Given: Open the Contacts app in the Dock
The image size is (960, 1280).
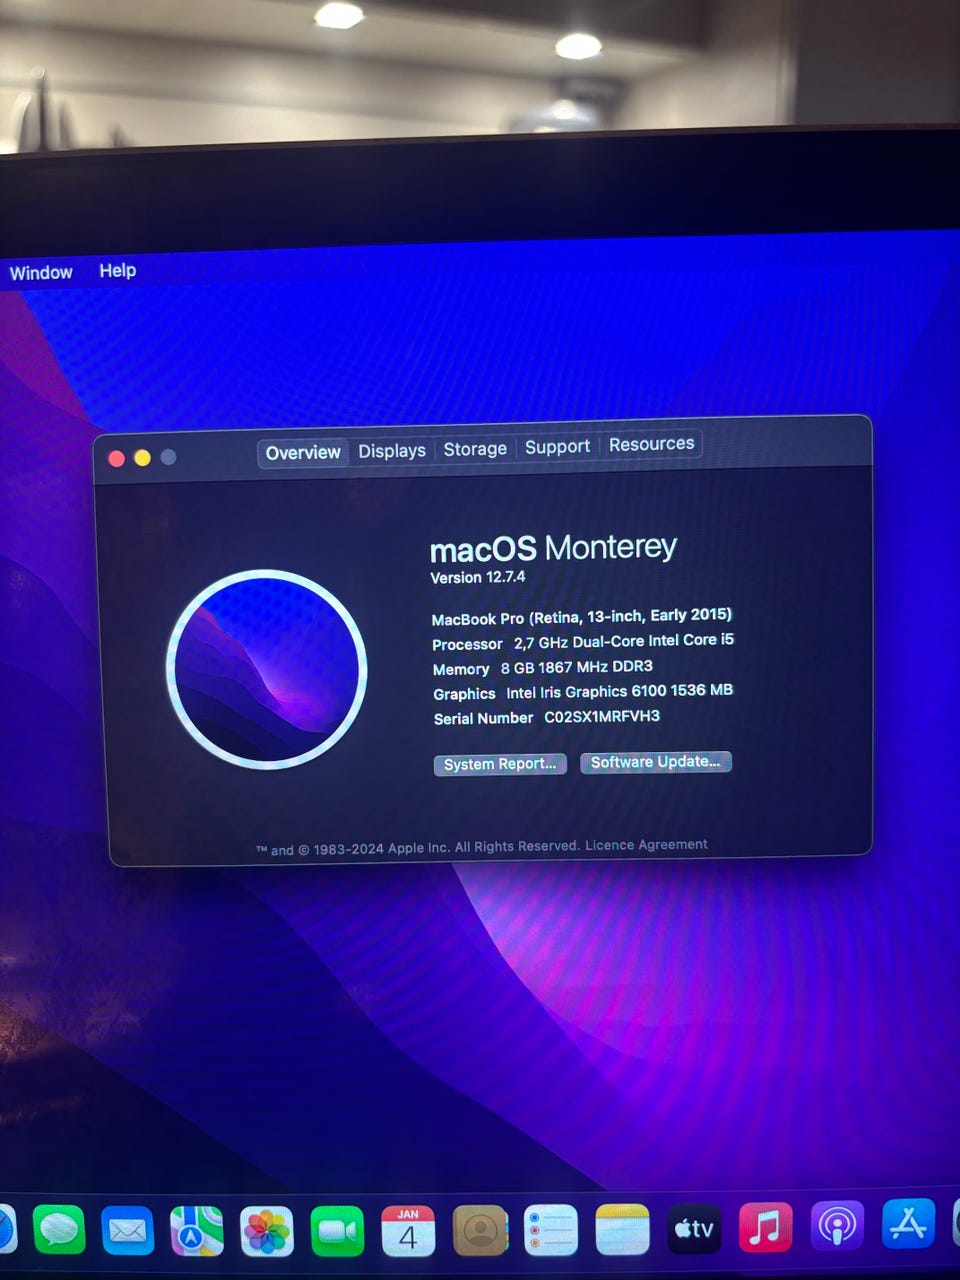Looking at the screenshot, I should point(480,1230).
